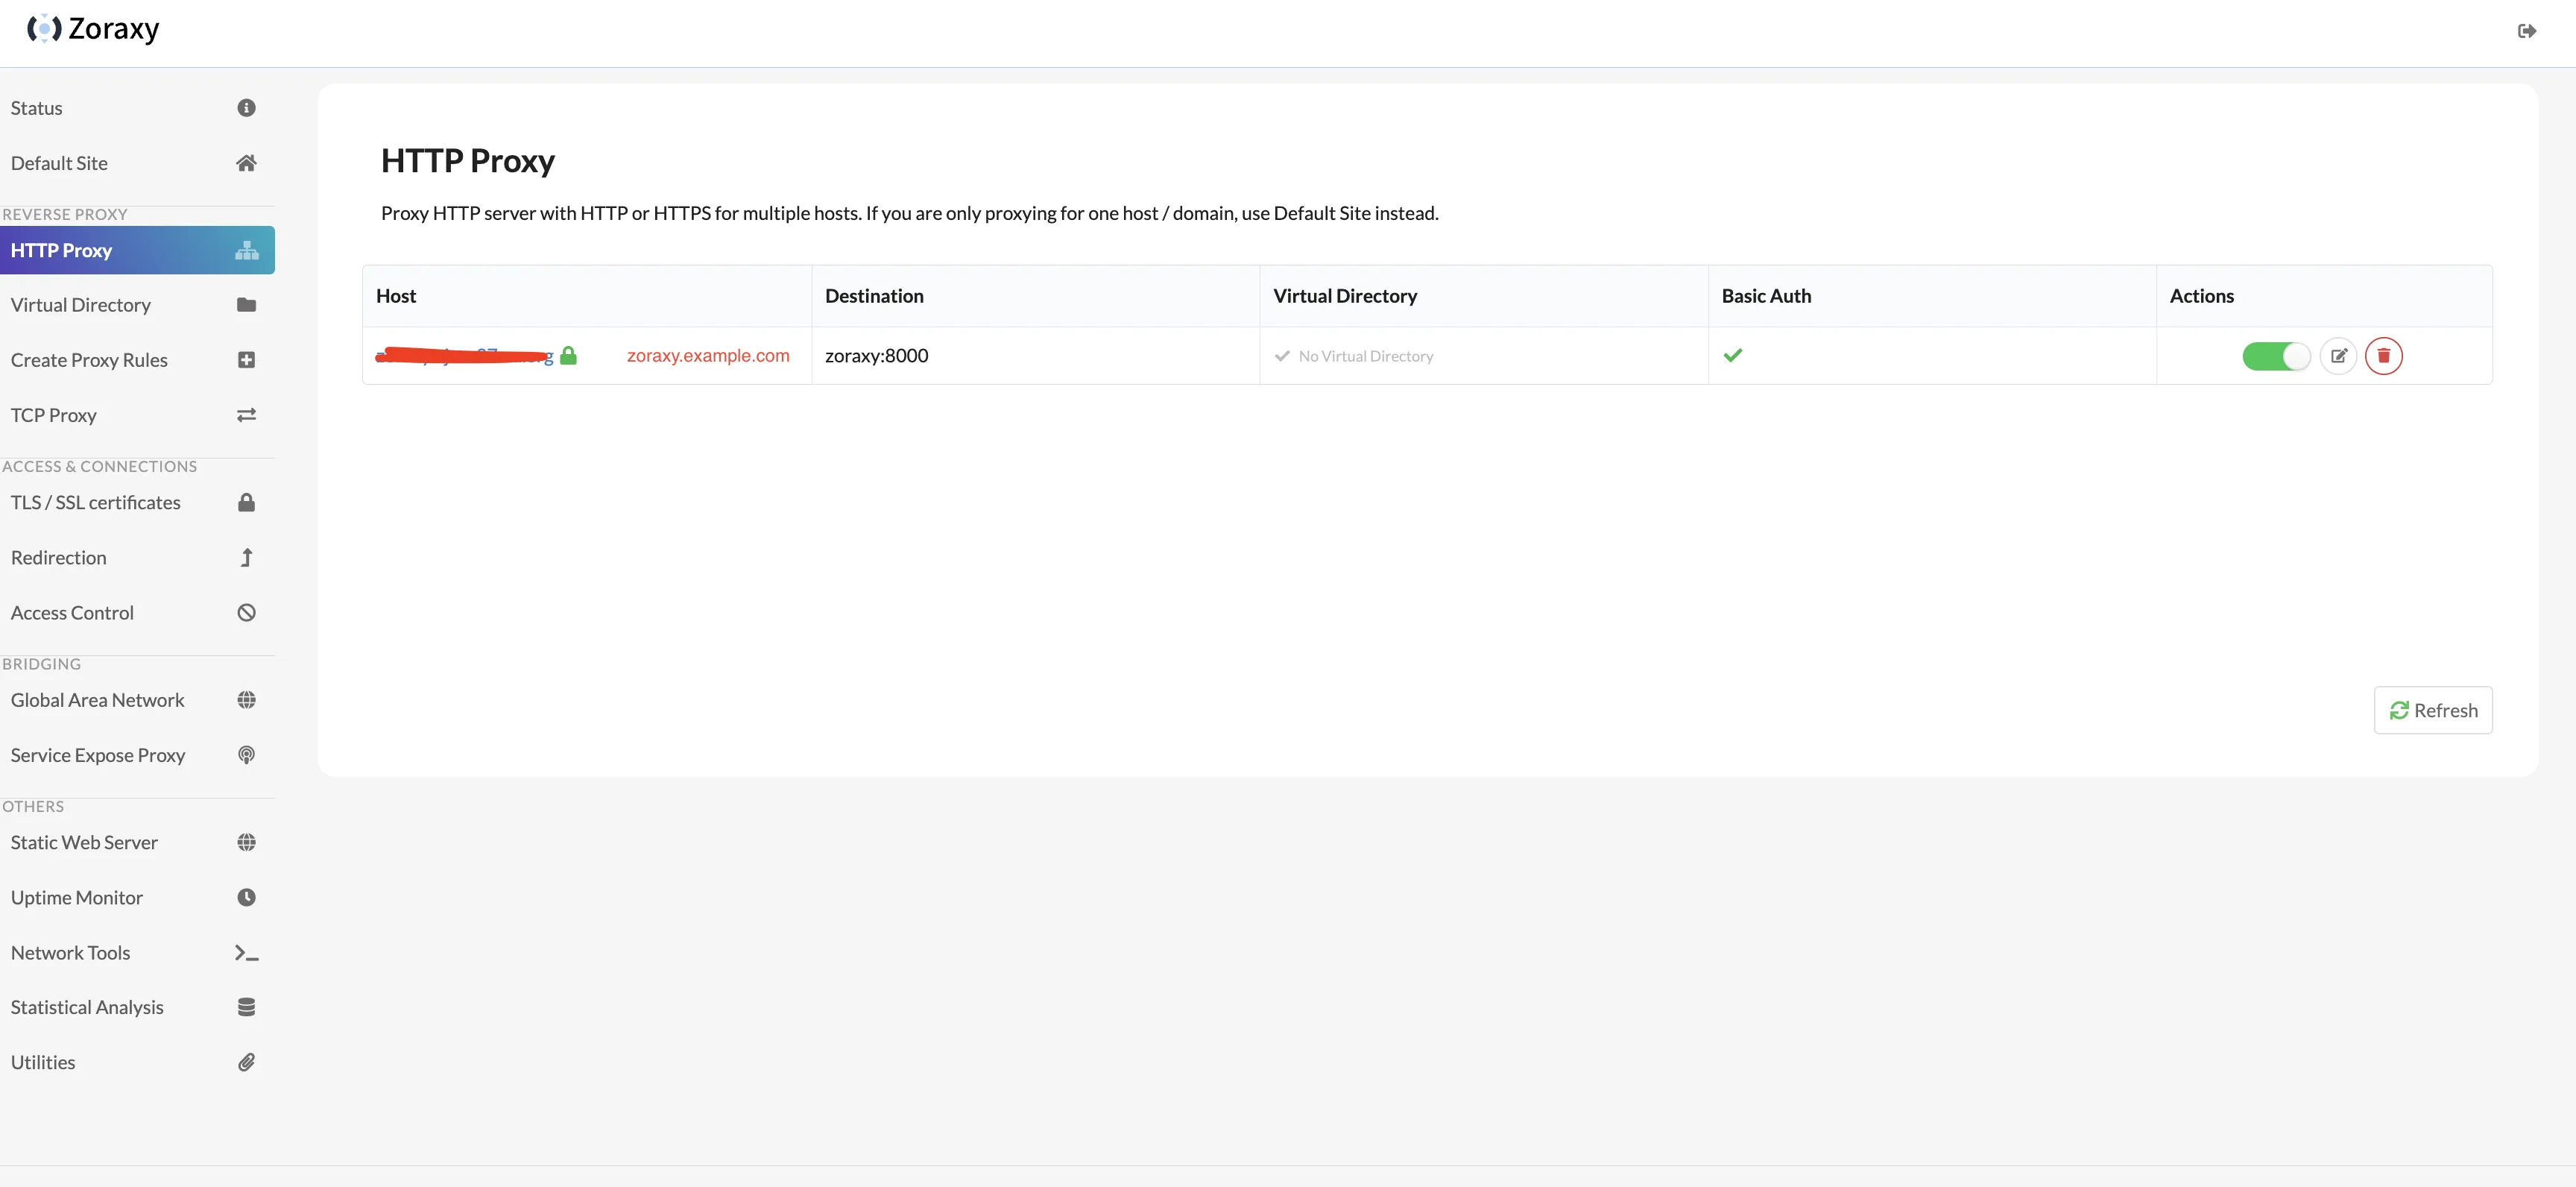The height and width of the screenshot is (1187, 2576).
Task: Click the Access Control ban icon
Action: point(246,612)
